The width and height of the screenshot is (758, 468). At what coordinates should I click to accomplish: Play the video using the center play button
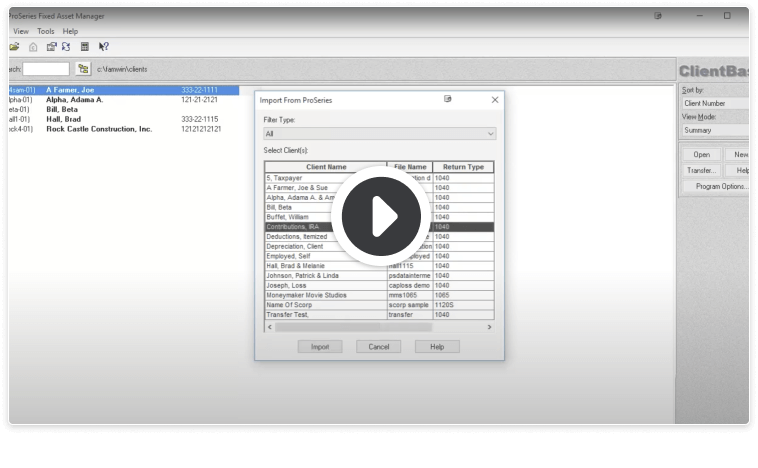[381, 216]
